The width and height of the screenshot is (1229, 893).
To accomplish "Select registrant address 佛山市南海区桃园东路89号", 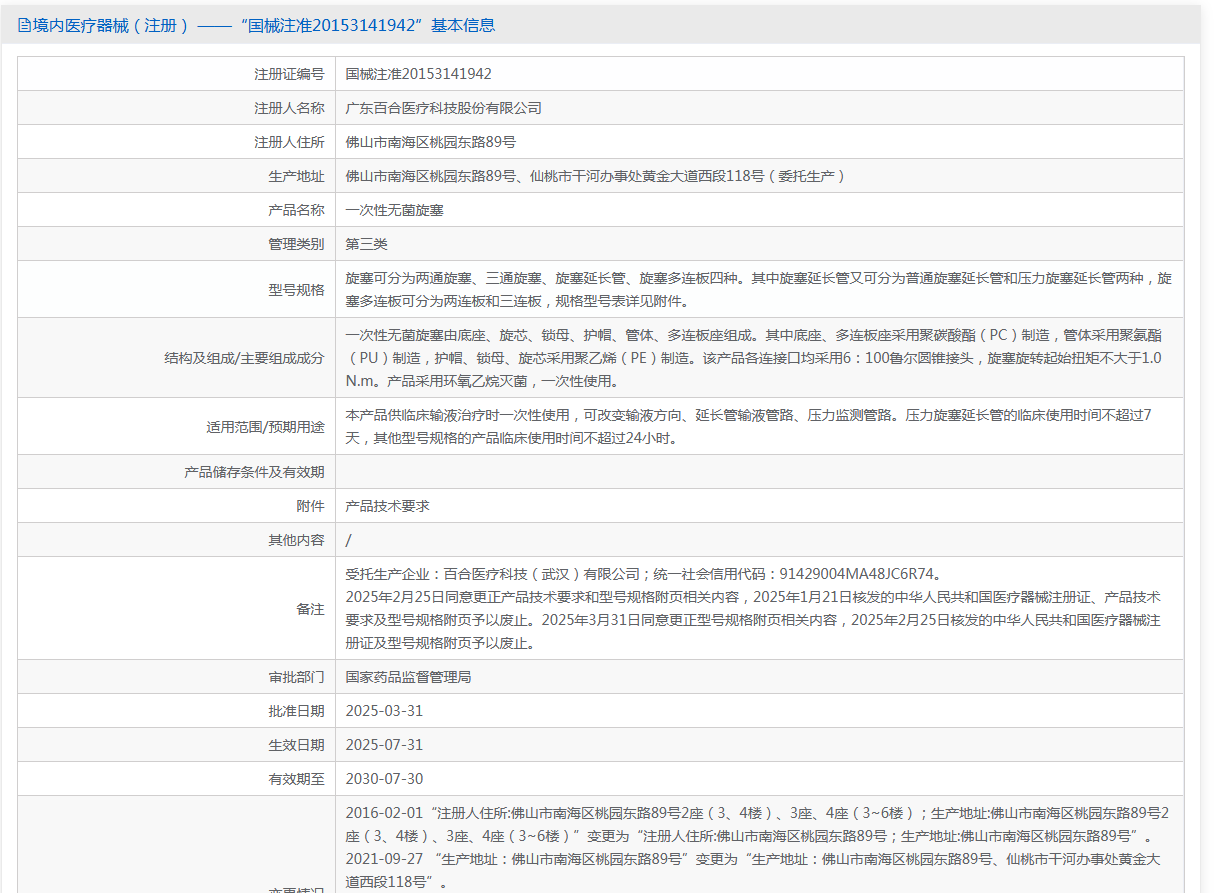I will [x=430, y=142].
